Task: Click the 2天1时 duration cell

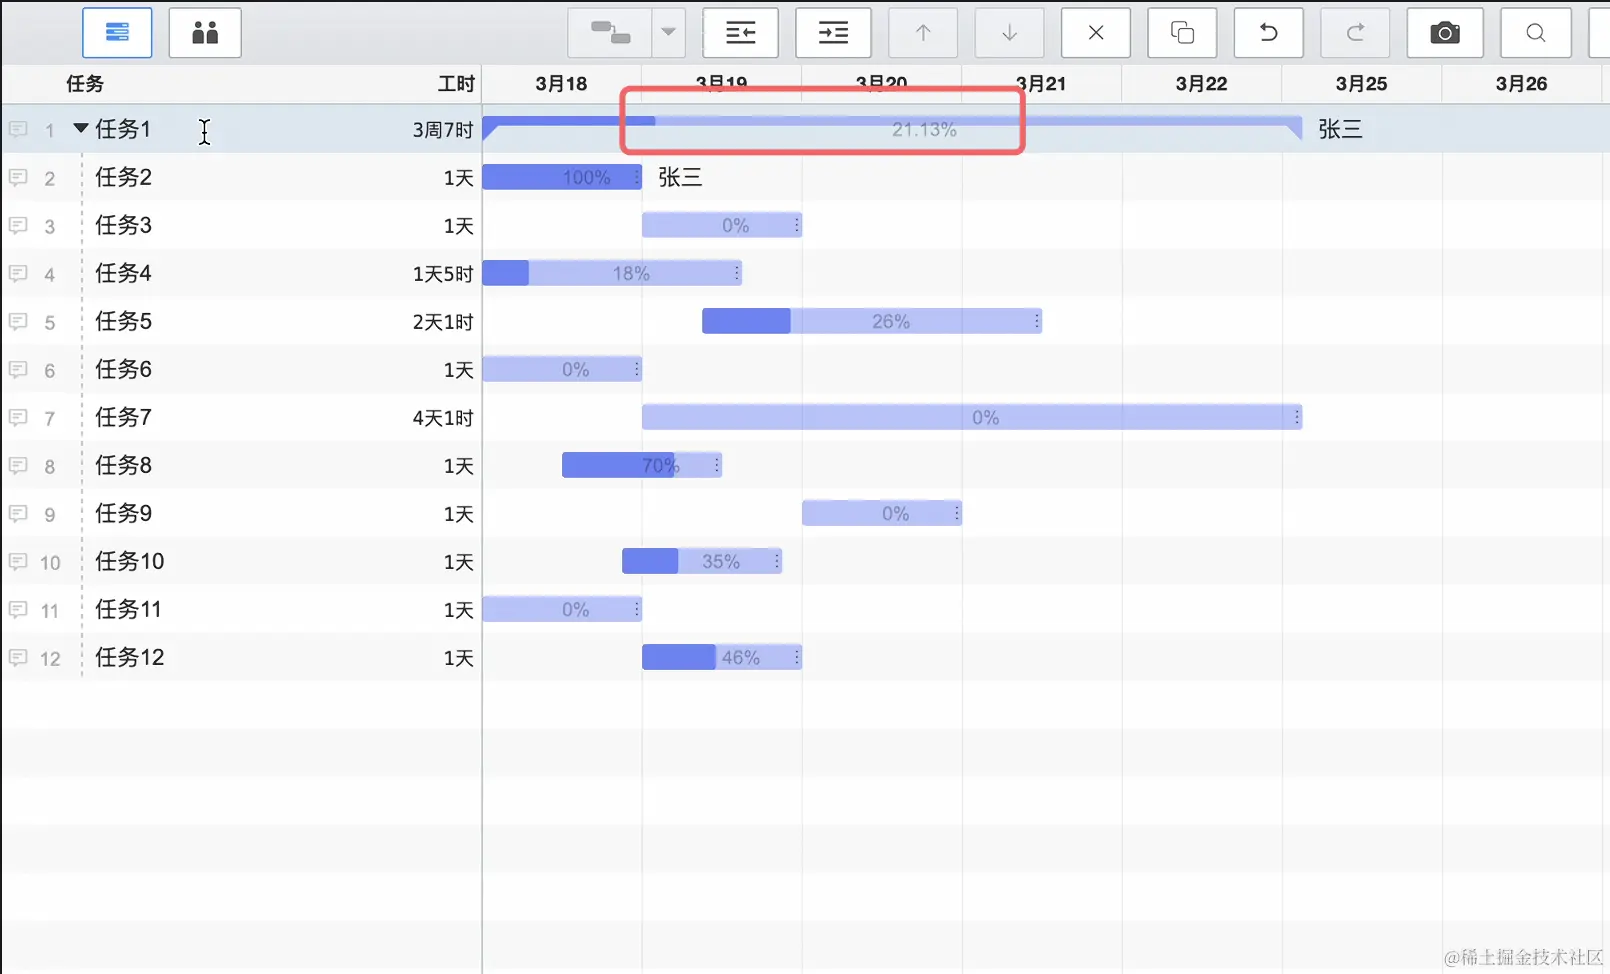Action: click(x=442, y=322)
